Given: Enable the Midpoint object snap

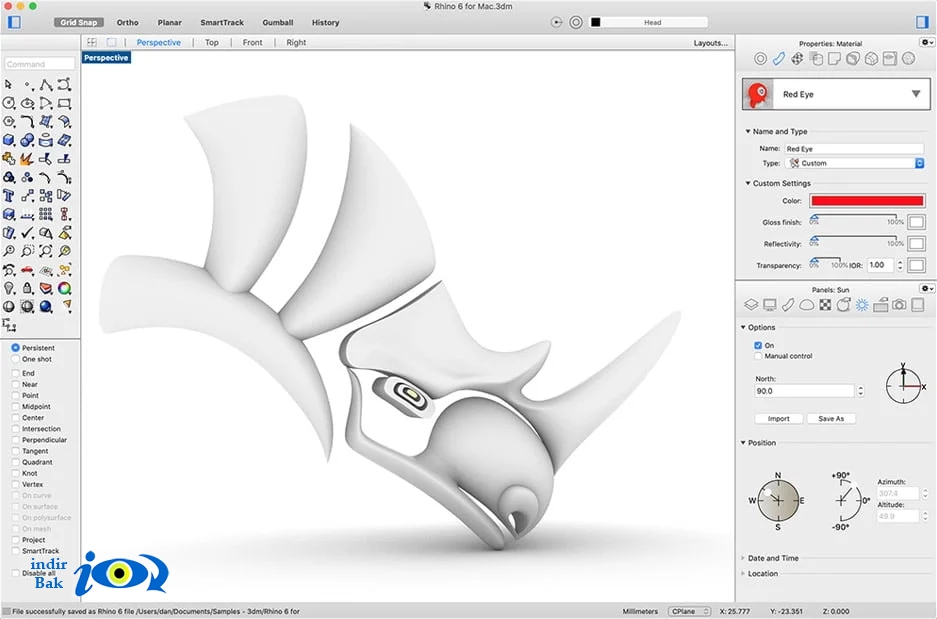Looking at the screenshot, I should 16,406.
